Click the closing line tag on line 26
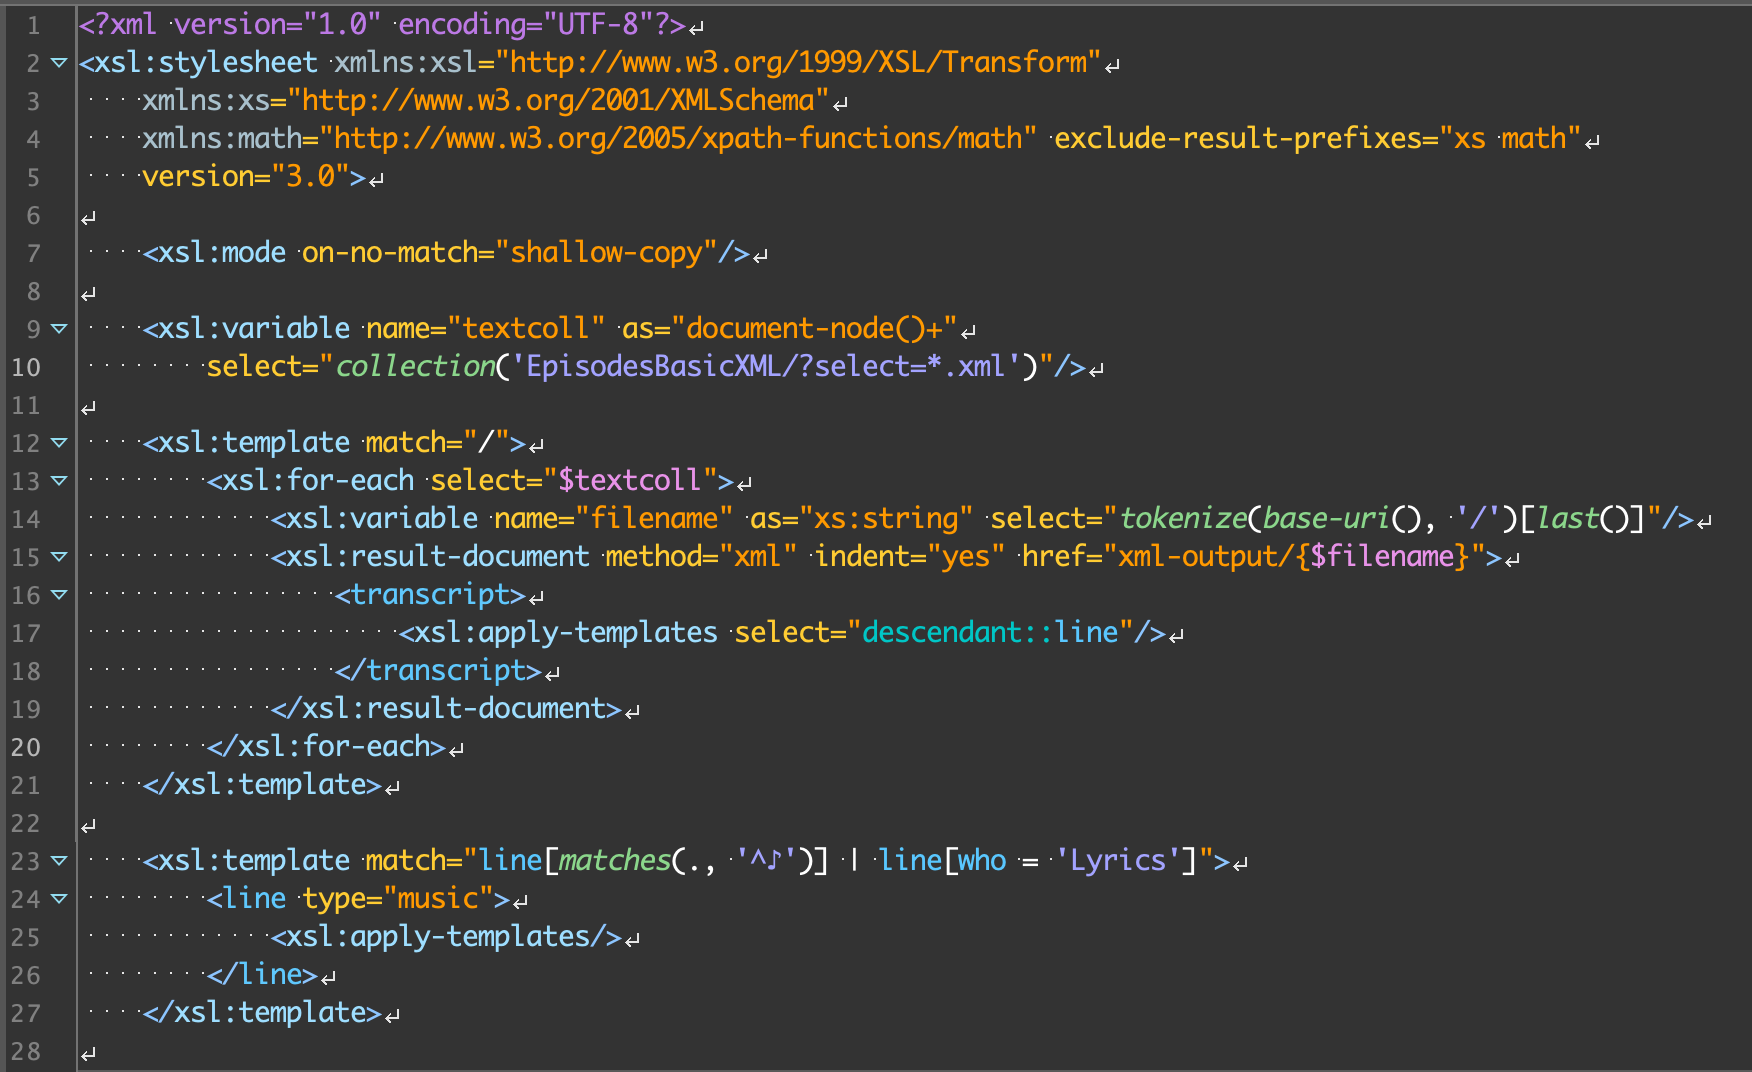Viewport: 1752px width, 1072px height. coord(262,975)
